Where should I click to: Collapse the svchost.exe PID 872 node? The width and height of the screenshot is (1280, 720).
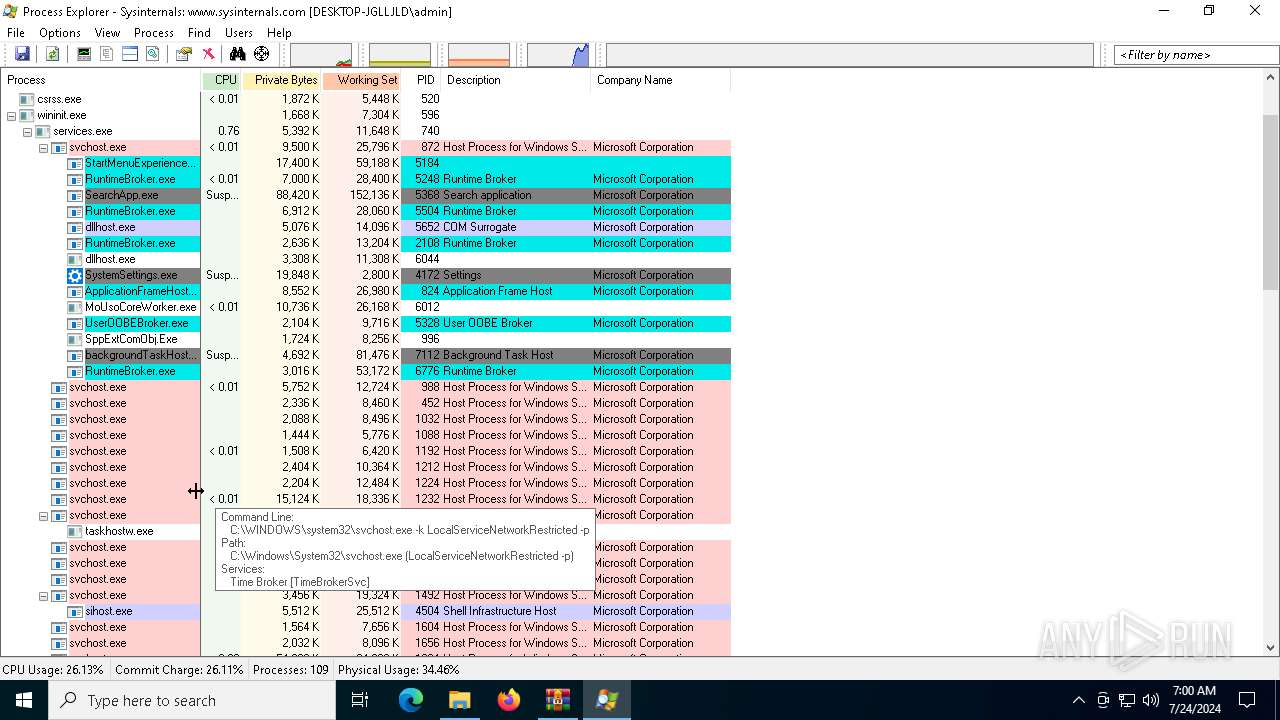(x=43, y=148)
